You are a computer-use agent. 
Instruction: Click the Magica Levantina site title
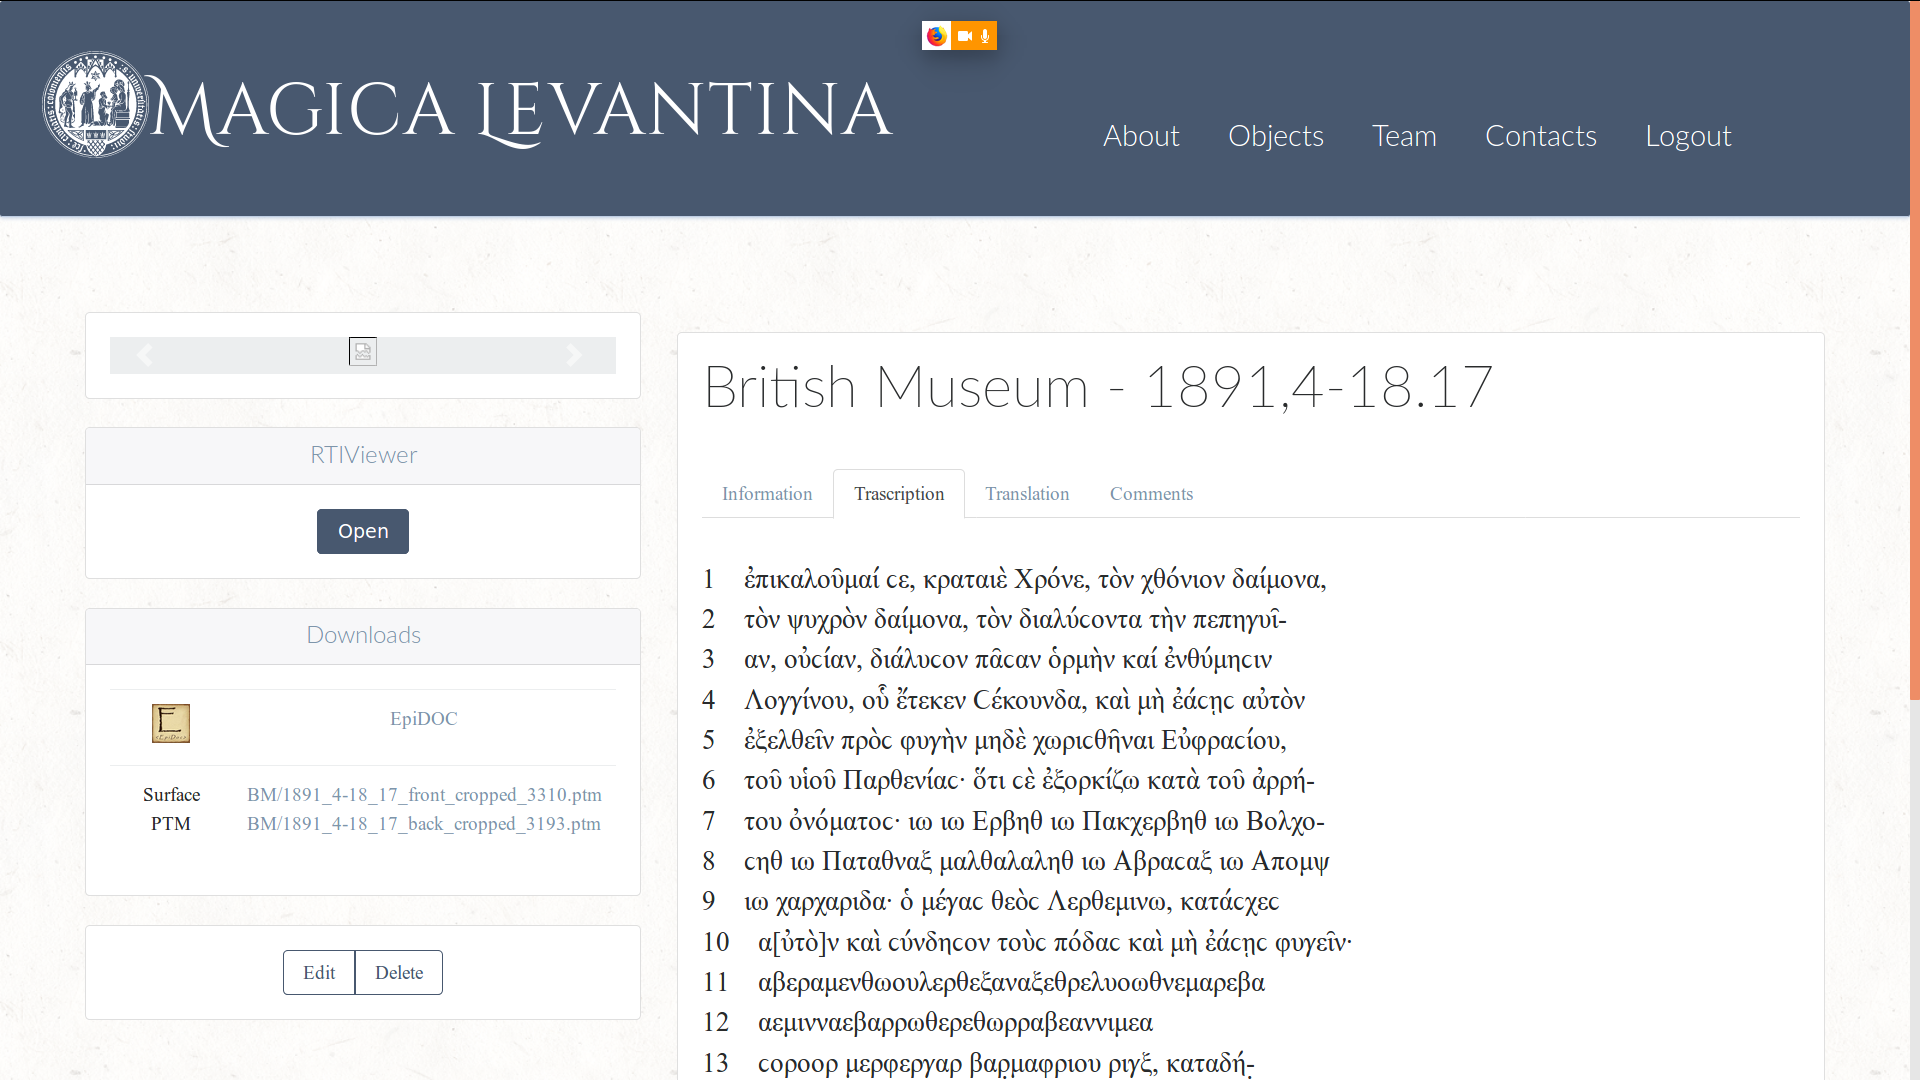(520, 110)
